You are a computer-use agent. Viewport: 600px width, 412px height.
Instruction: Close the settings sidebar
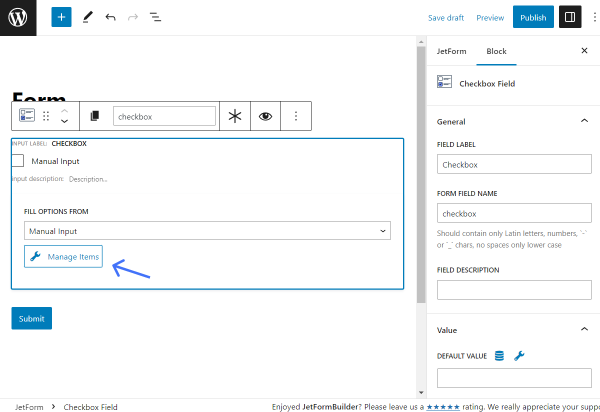click(x=584, y=50)
